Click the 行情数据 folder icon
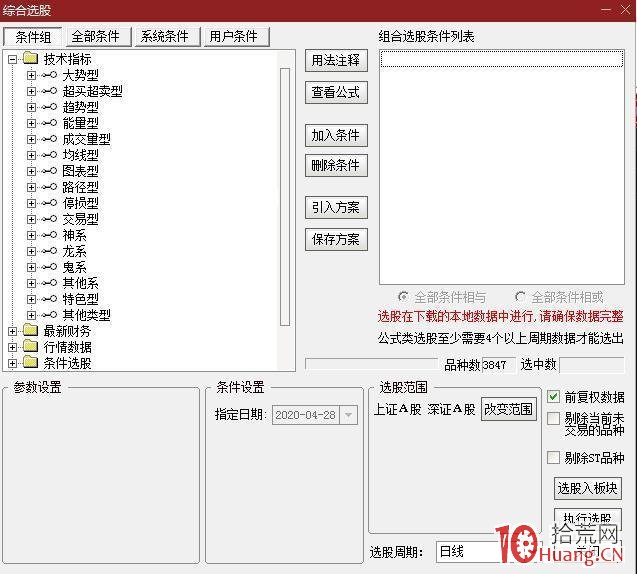The width and height of the screenshot is (637, 574). pos(30,347)
